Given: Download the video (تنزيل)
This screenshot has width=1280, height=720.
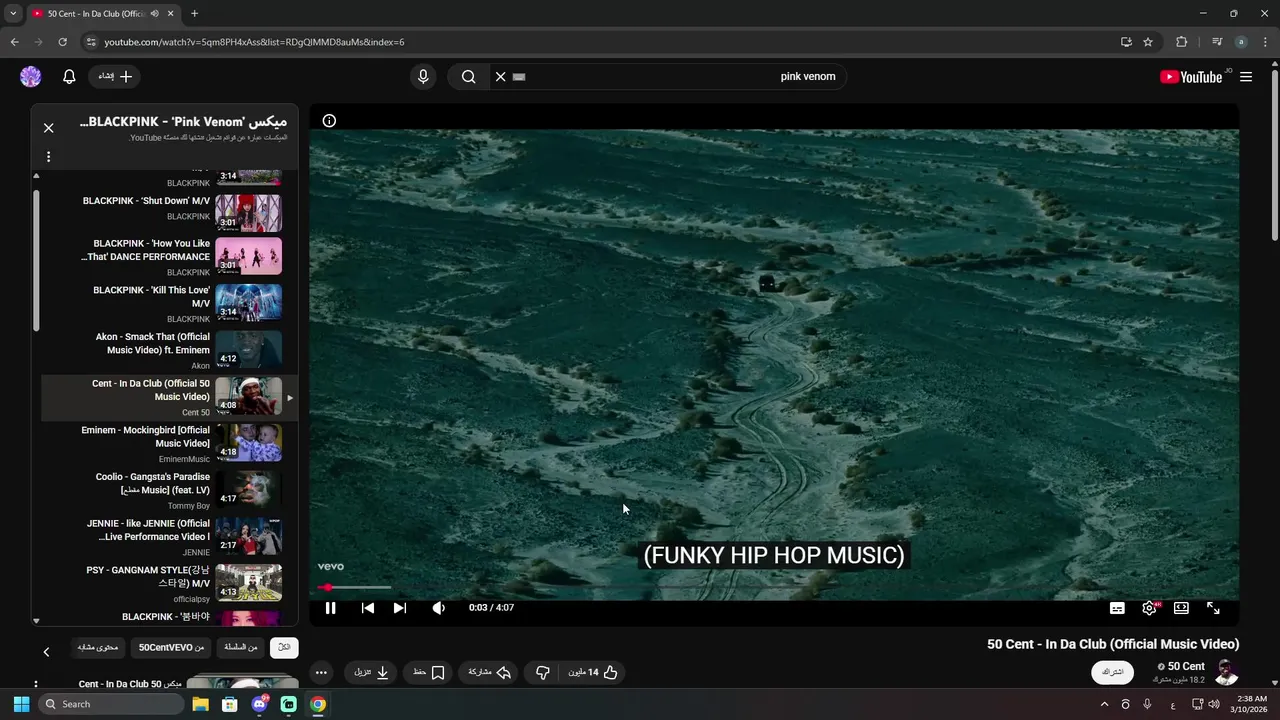Looking at the screenshot, I should click(371, 673).
